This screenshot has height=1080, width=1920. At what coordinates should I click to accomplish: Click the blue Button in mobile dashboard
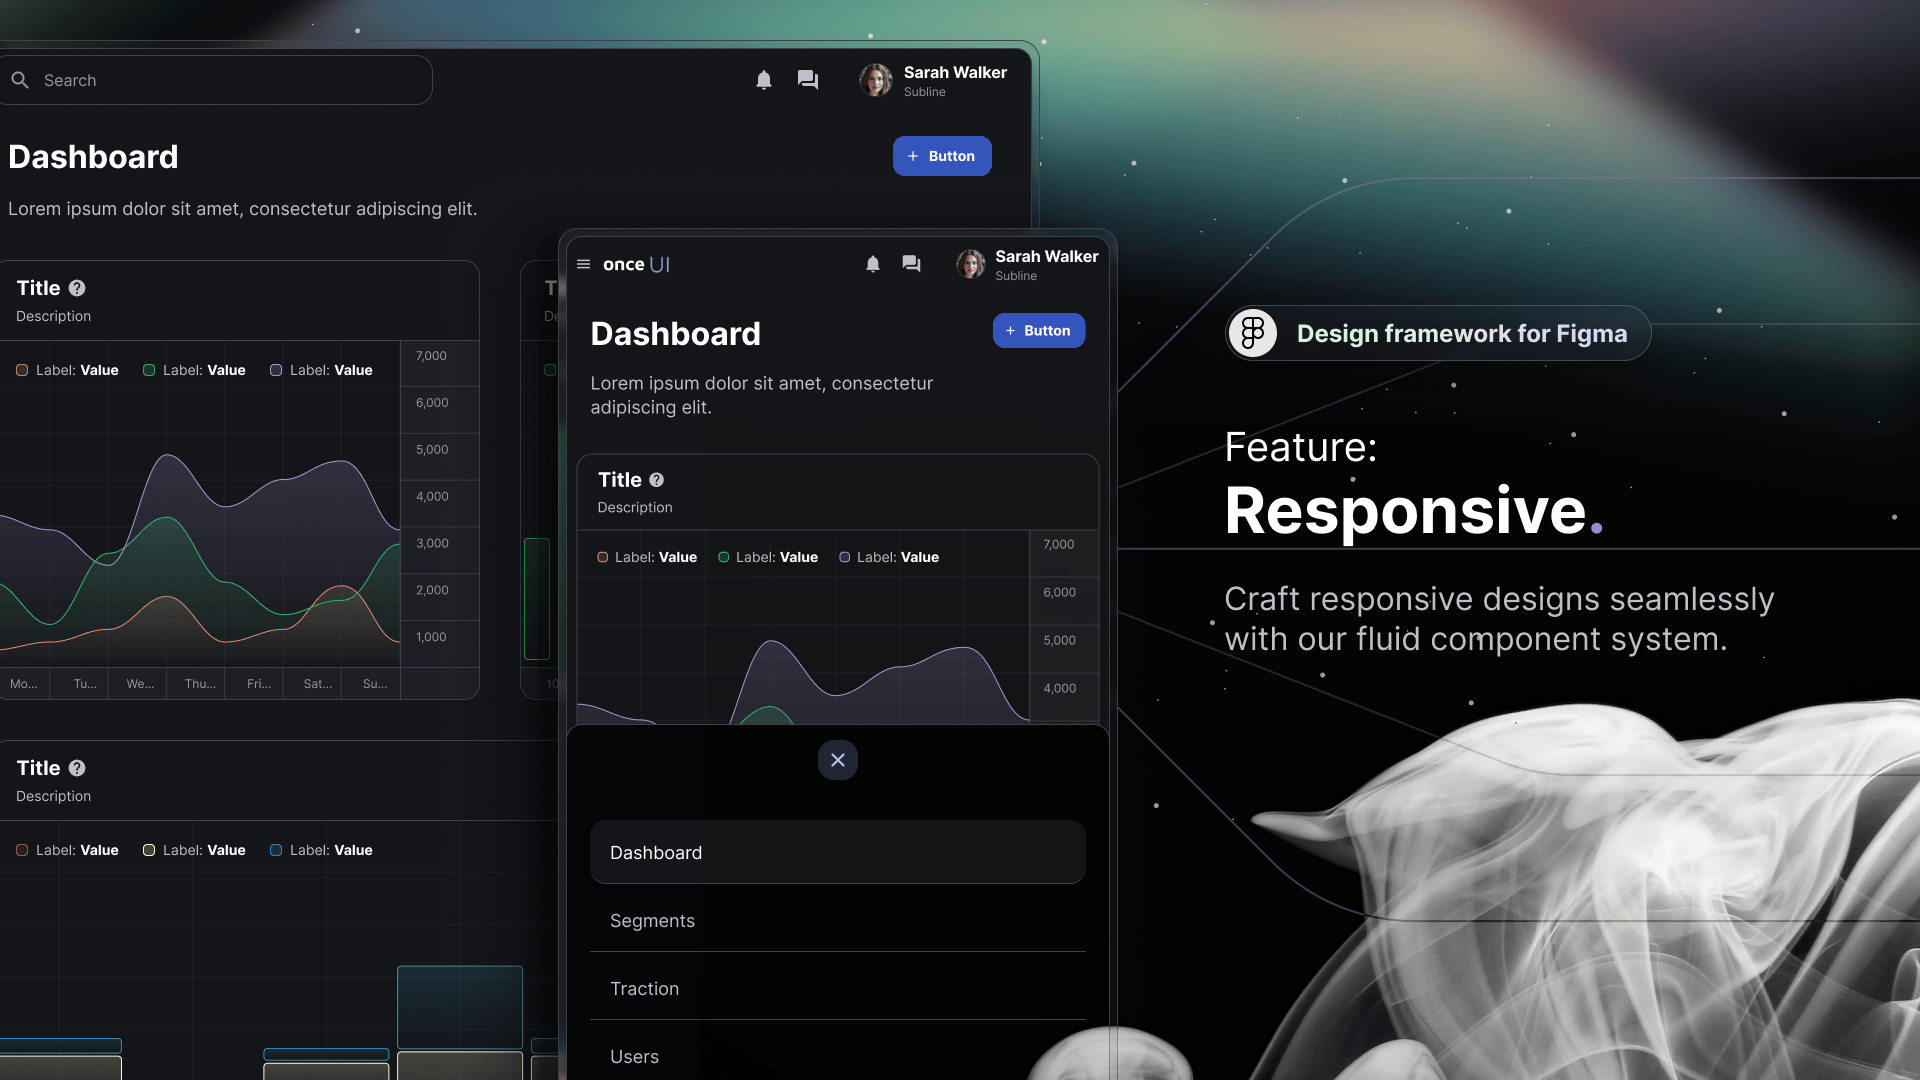coord(1039,331)
